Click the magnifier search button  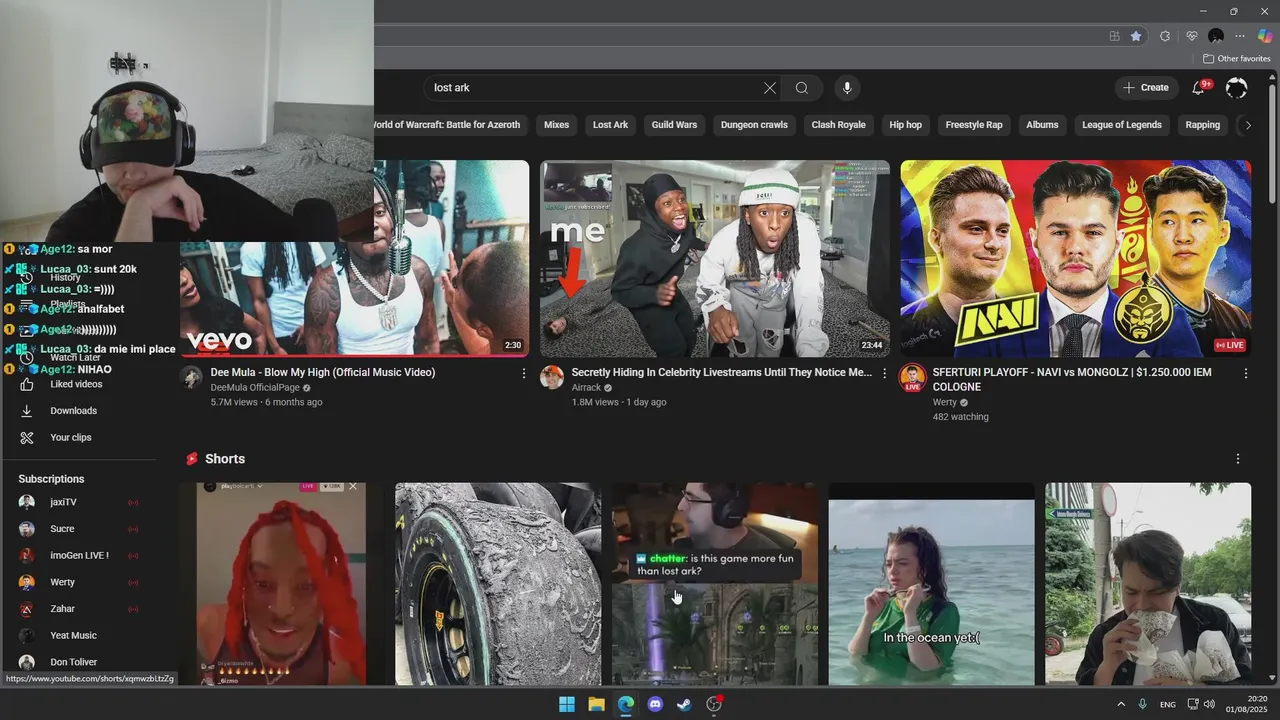(x=802, y=88)
